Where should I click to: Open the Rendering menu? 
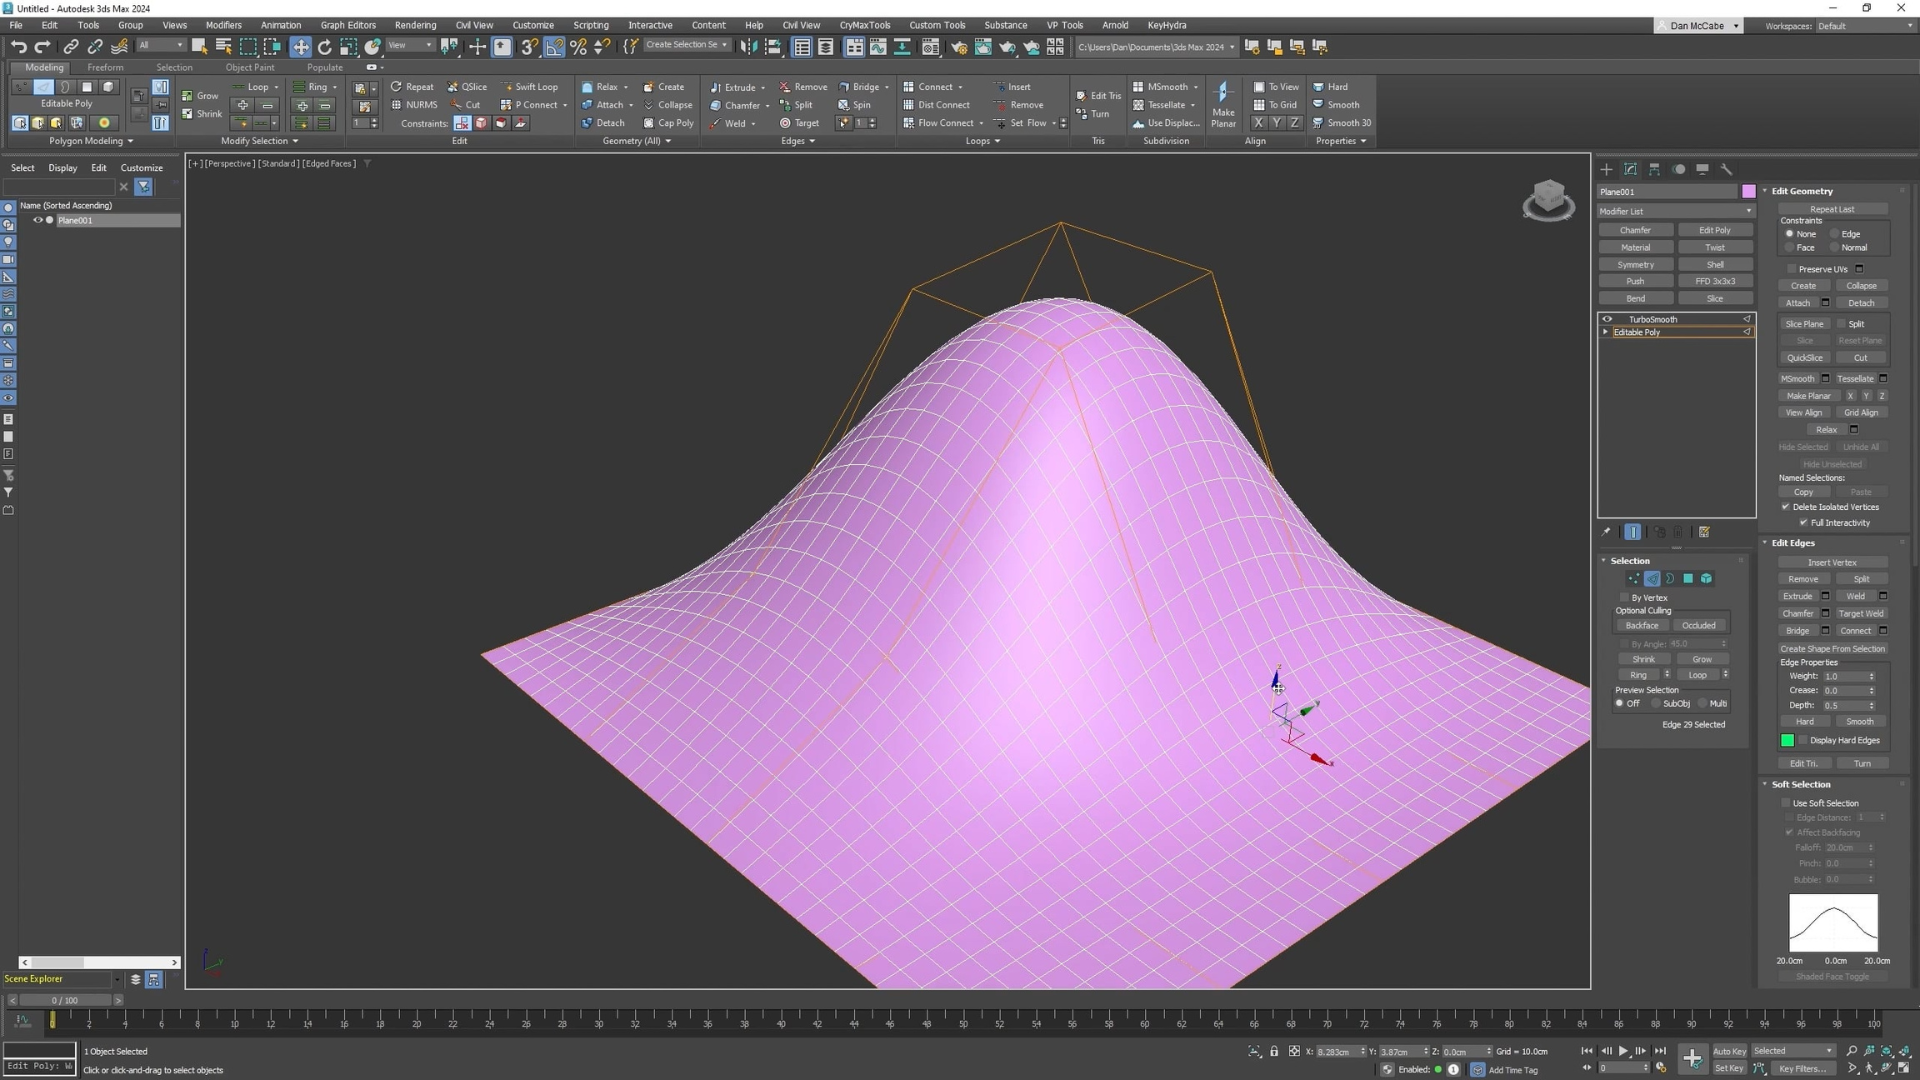[415, 25]
